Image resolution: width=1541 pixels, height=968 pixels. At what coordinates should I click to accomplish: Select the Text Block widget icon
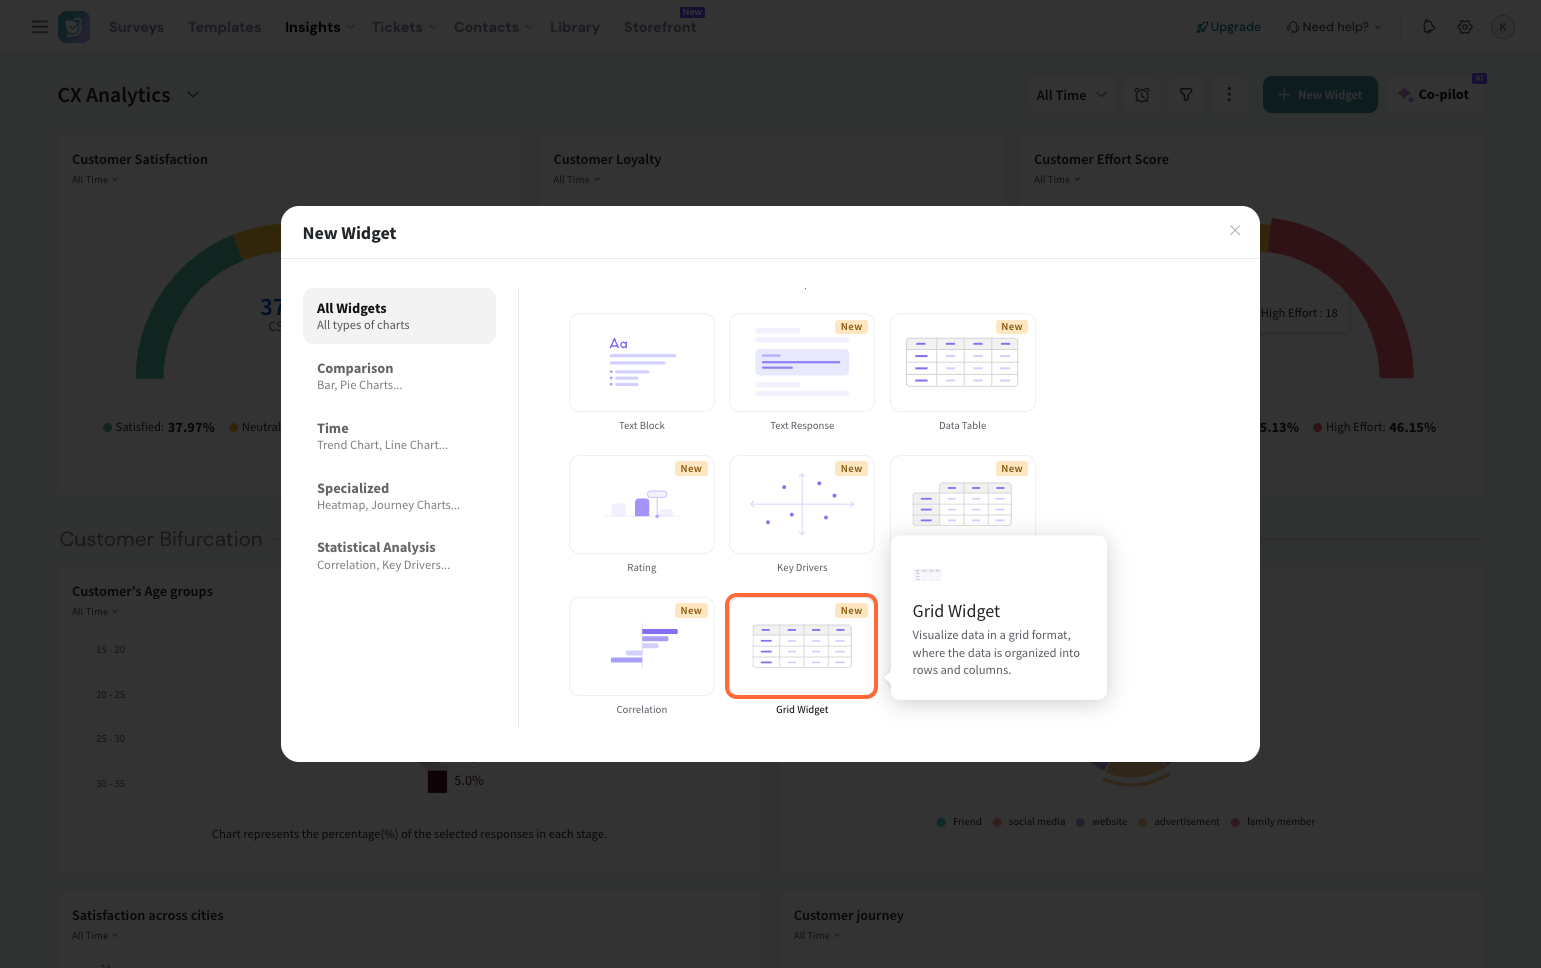641,362
